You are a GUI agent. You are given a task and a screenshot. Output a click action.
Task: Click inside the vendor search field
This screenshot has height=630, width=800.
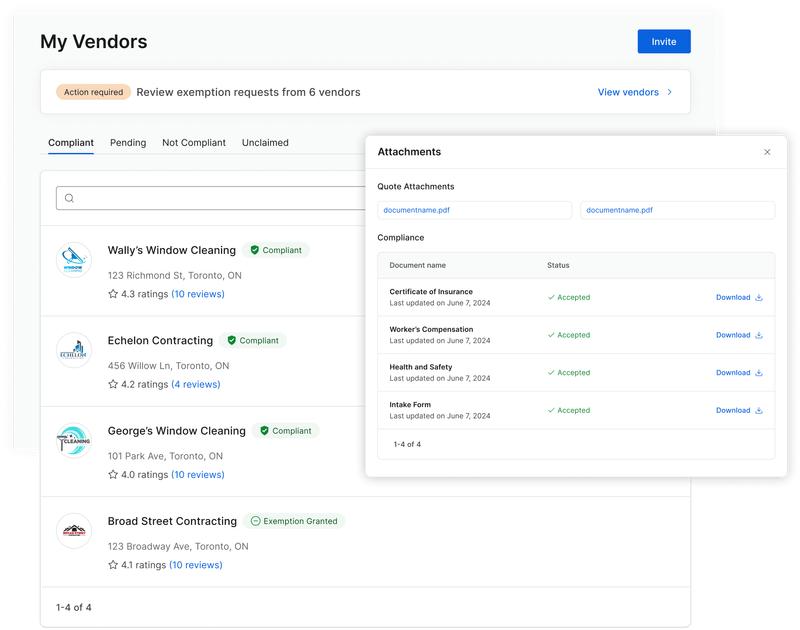coord(200,198)
